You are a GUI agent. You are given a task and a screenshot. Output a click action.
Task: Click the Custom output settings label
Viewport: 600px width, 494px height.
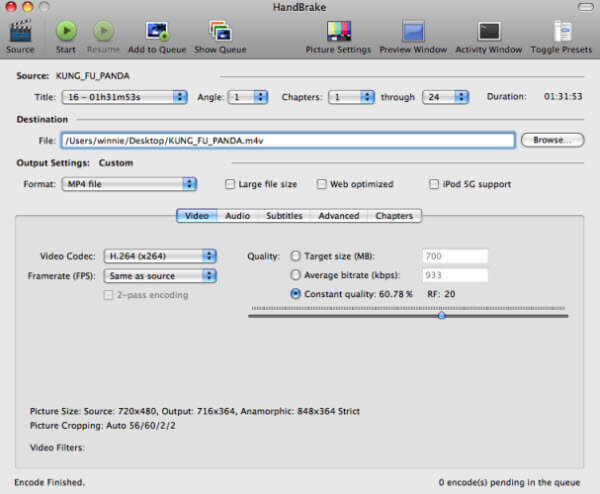click(116, 163)
